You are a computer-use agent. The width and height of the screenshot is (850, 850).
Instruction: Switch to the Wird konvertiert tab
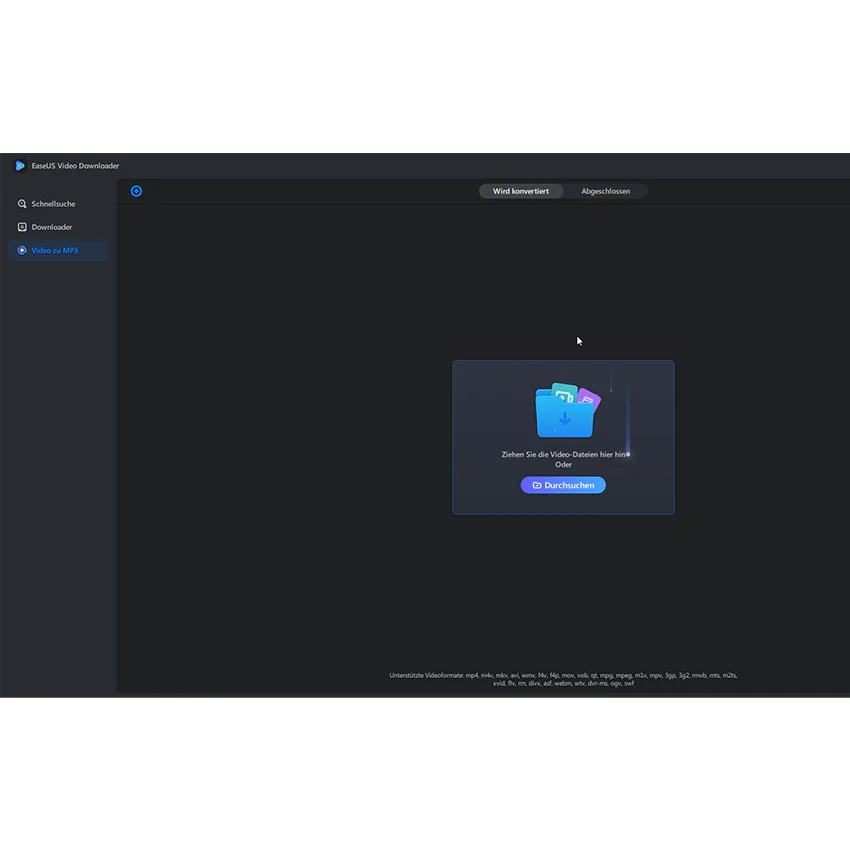coord(520,191)
